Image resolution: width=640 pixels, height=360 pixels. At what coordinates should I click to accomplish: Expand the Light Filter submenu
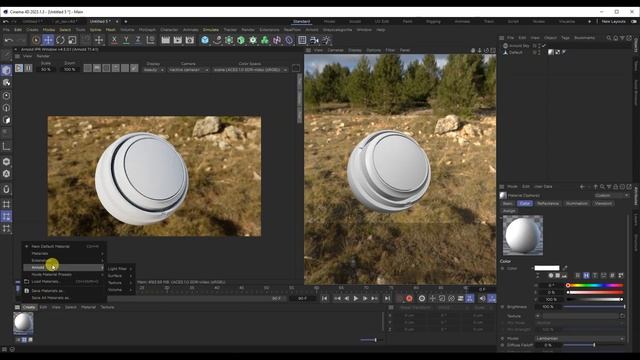coord(120,269)
